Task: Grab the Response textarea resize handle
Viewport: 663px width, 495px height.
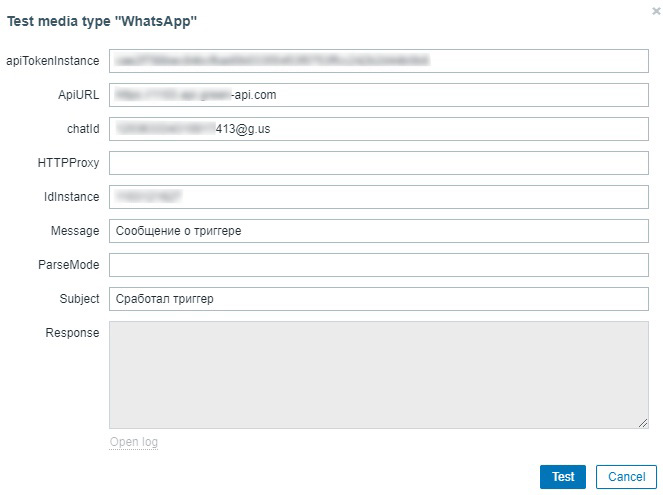Action: click(x=643, y=423)
